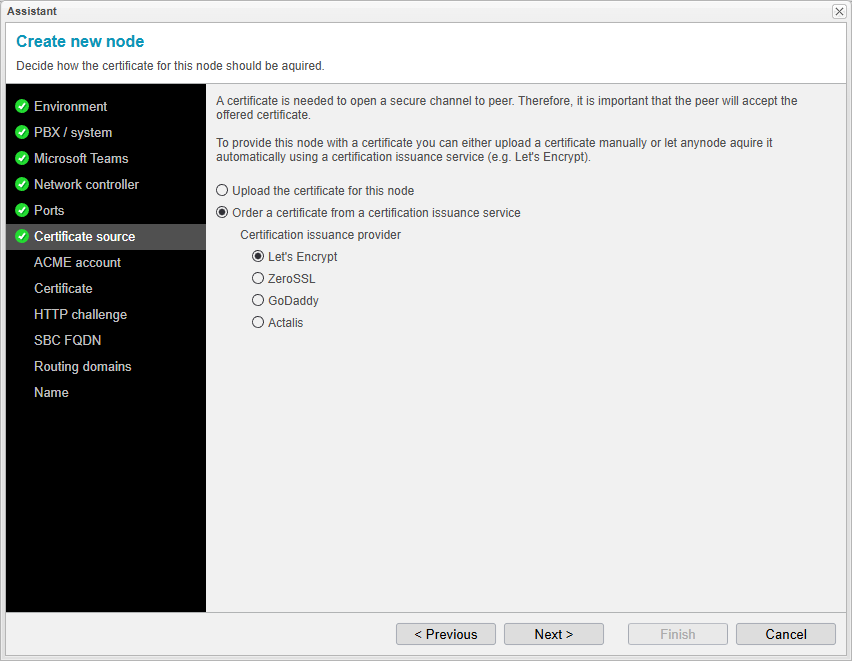
Task: Select the Actalis provider option
Action: (x=258, y=322)
